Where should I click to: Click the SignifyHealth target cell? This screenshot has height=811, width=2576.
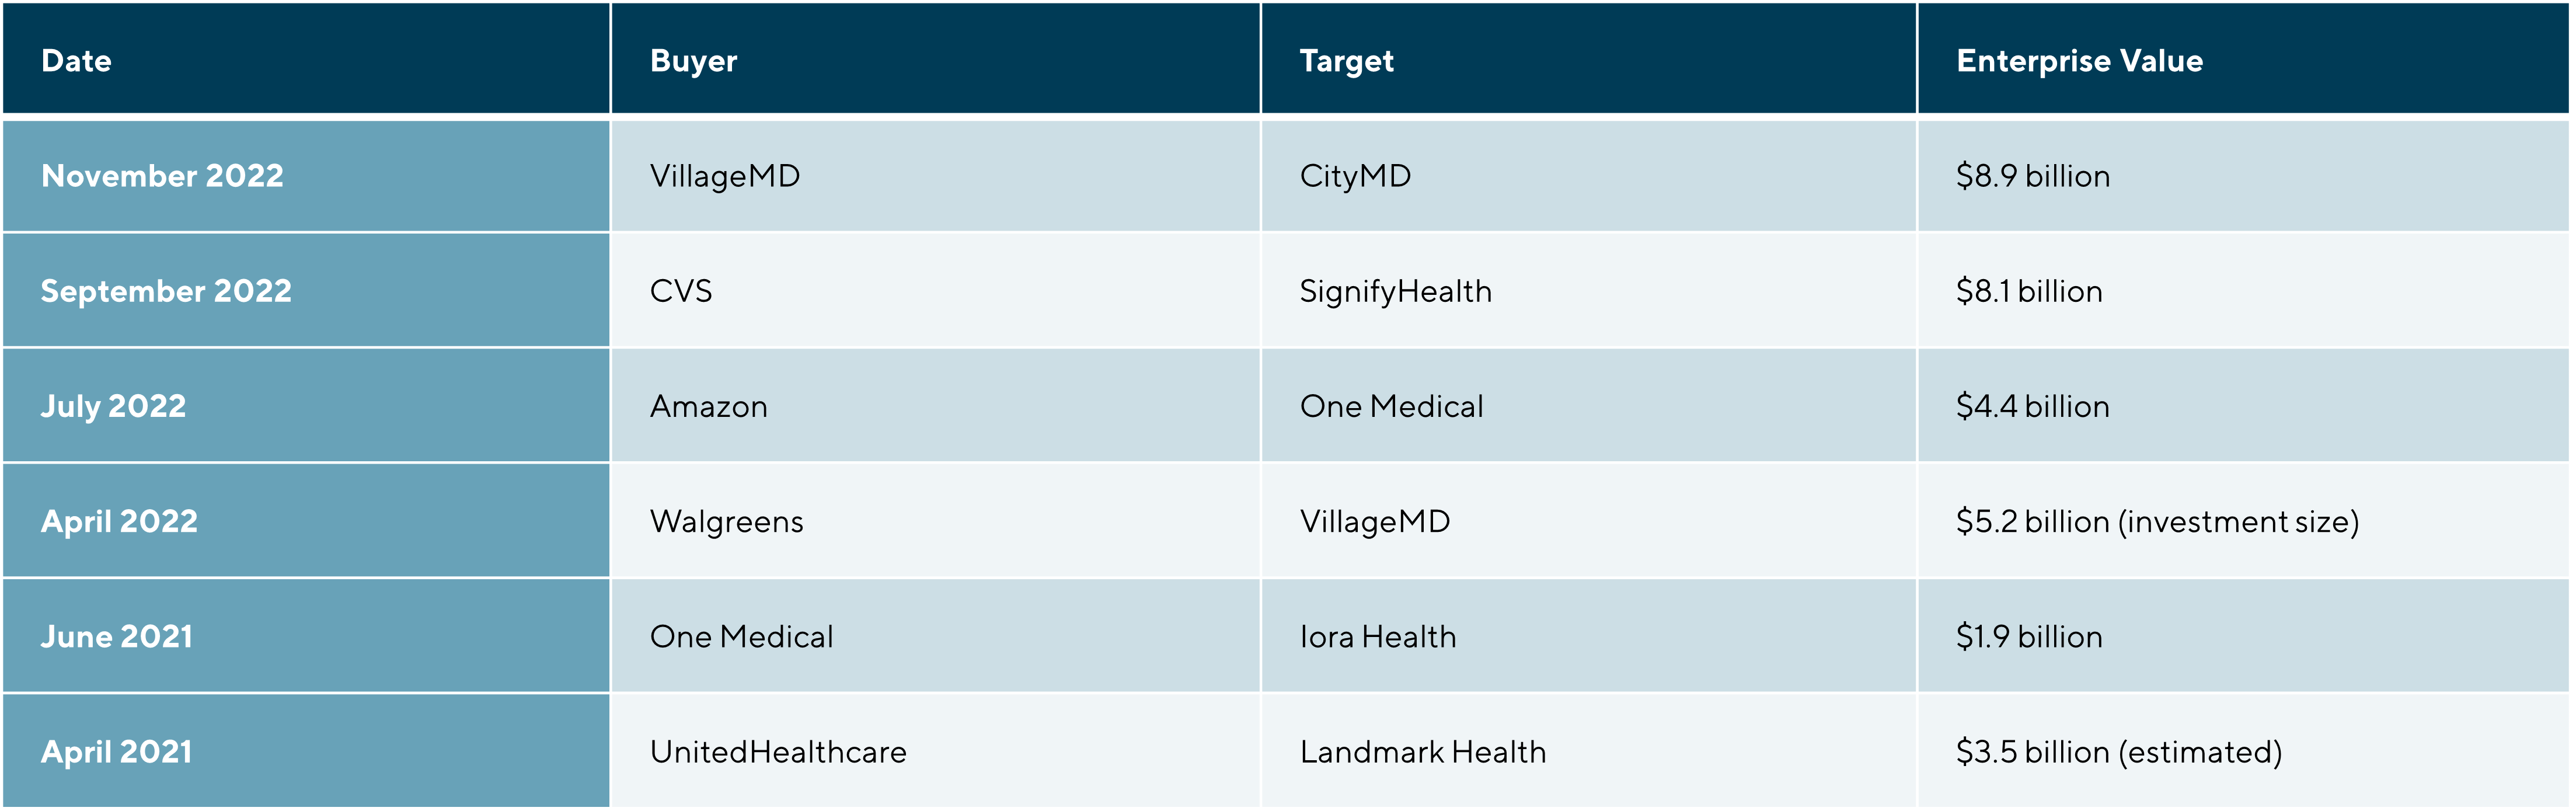click(1395, 291)
